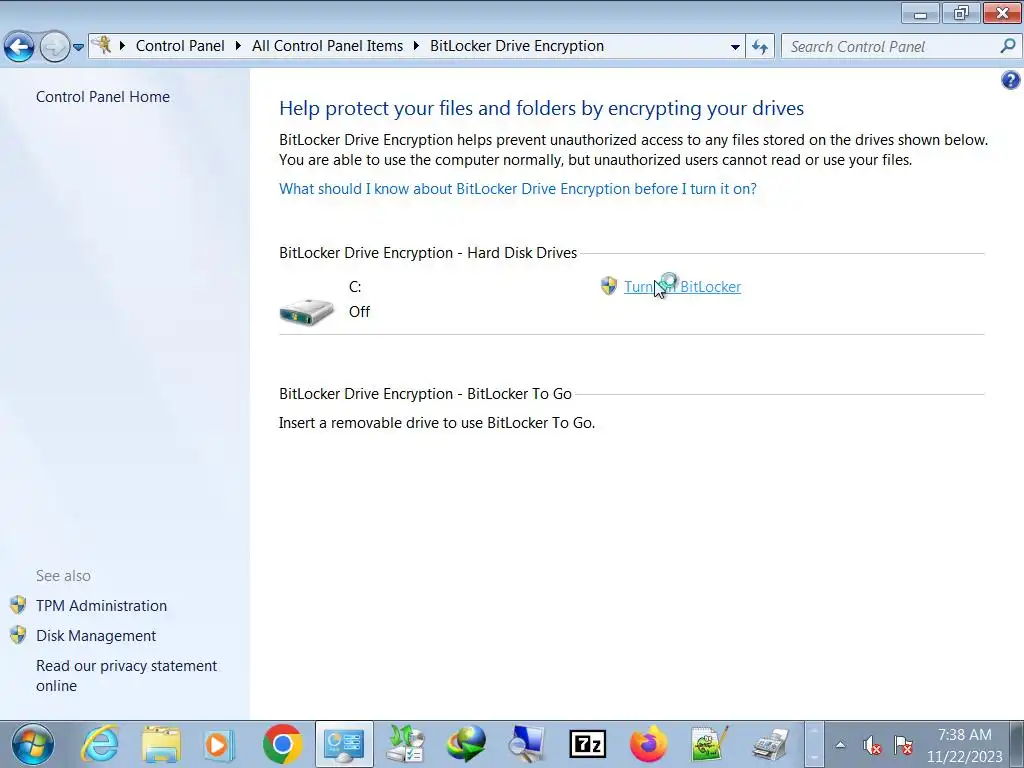Click the Refresh button in address bar

[x=760, y=47]
